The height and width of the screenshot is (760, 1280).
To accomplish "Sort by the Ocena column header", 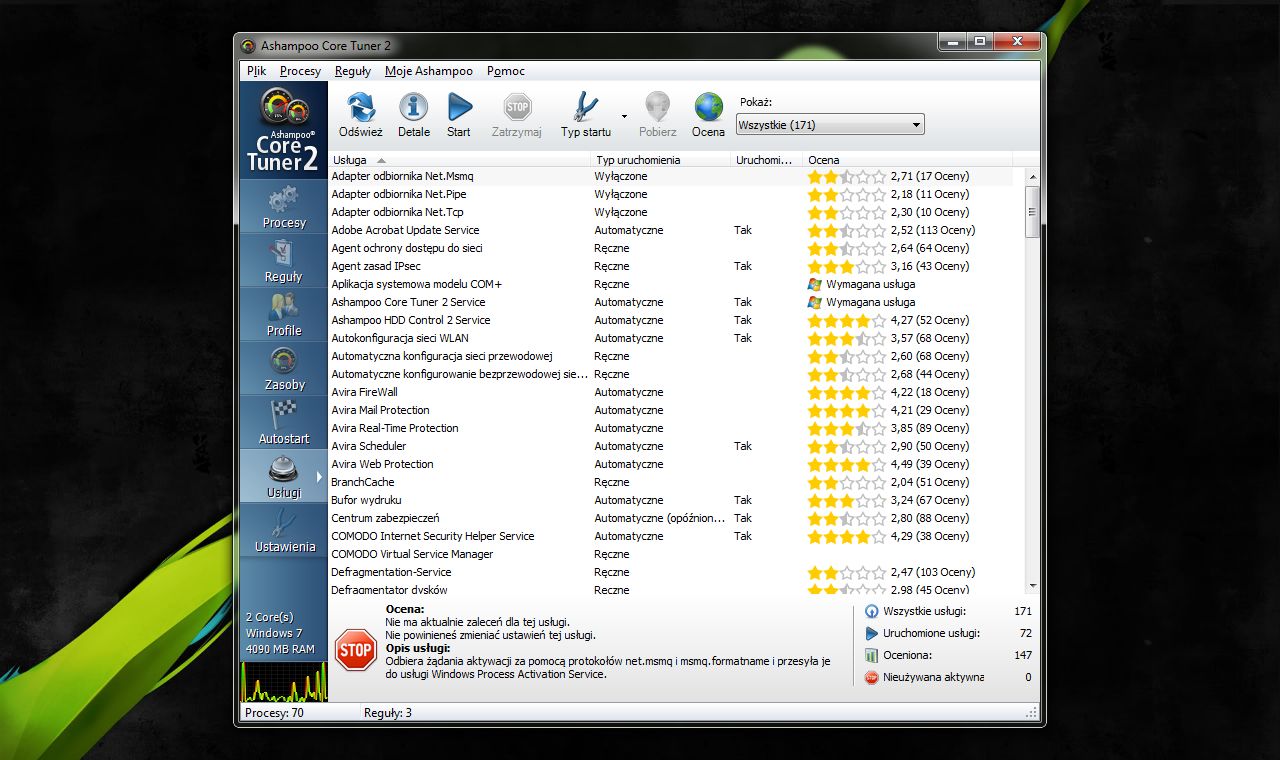I will (x=907, y=160).
